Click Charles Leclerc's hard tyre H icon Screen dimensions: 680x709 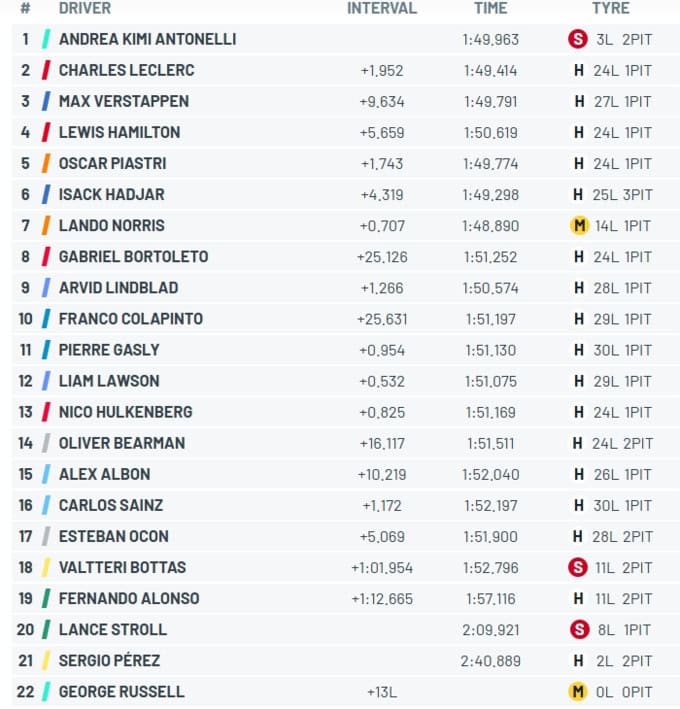point(578,71)
